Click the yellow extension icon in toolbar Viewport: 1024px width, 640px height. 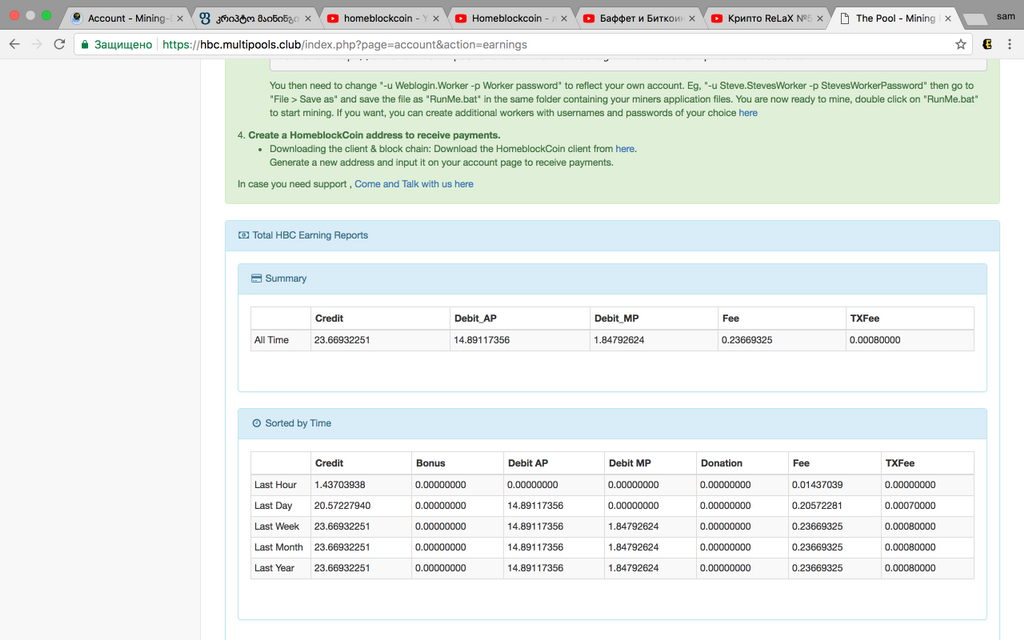[987, 44]
